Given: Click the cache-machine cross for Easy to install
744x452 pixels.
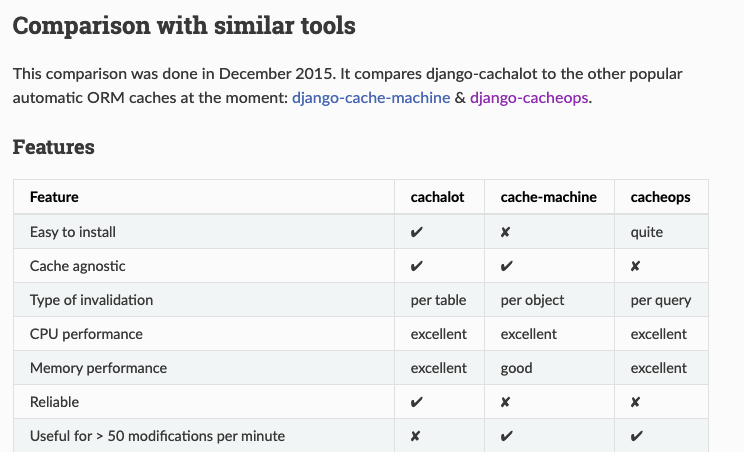Looking at the screenshot, I should click(x=505, y=232).
